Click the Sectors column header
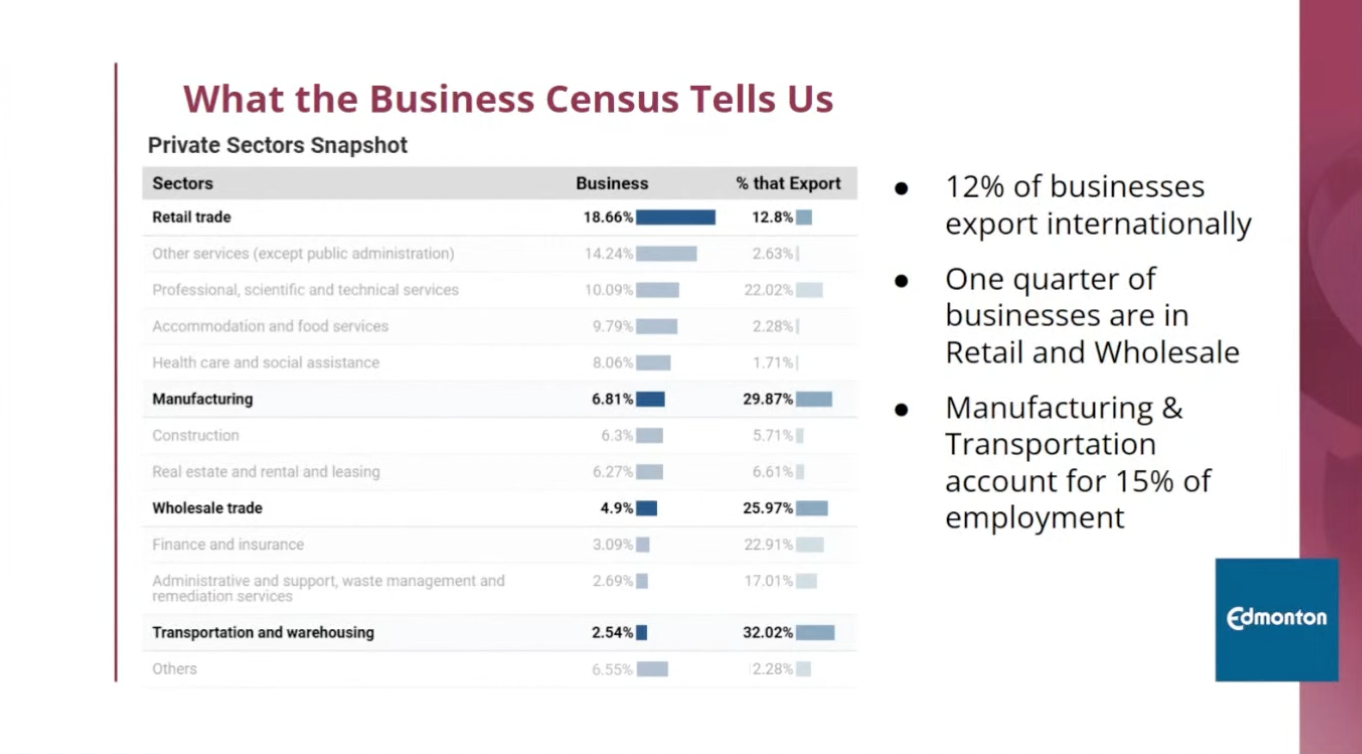Image resolution: width=1362 pixels, height=754 pixels. pos(183,184)
